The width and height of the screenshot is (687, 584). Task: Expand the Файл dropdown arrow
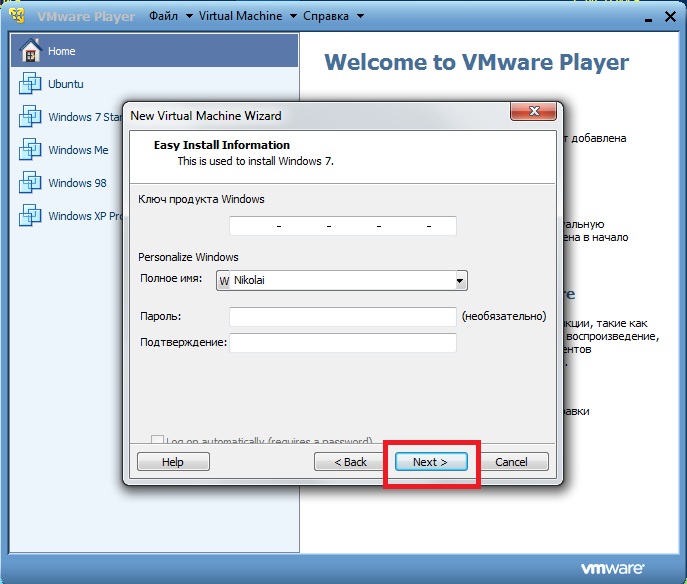coord(189,17)
